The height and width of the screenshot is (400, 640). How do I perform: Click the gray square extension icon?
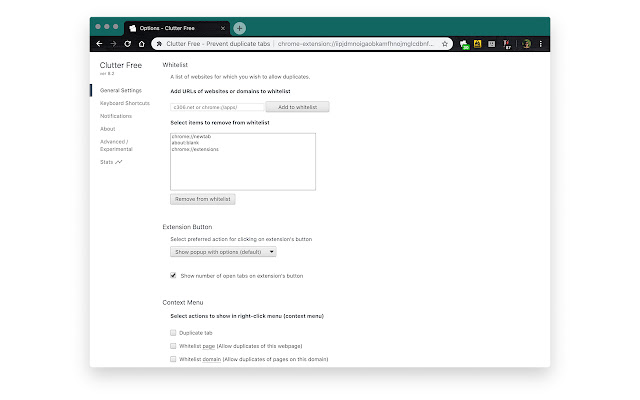pyautogui.click(x=491, y=44)
